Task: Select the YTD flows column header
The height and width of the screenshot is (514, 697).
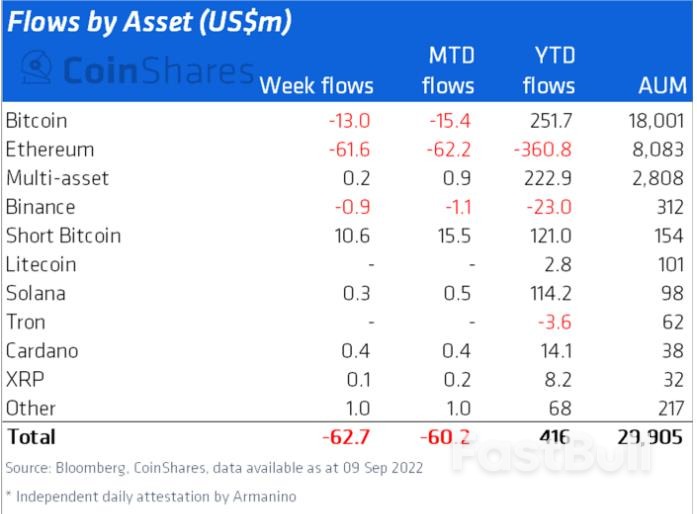Action: [548, 71]
